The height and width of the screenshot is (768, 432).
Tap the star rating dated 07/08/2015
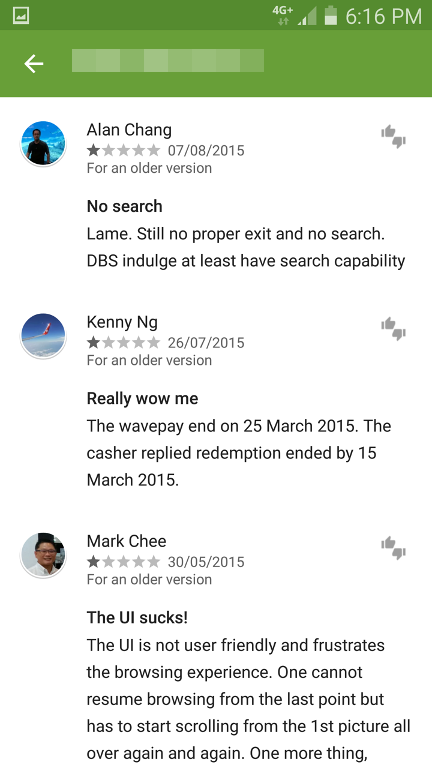click(123, 150)
